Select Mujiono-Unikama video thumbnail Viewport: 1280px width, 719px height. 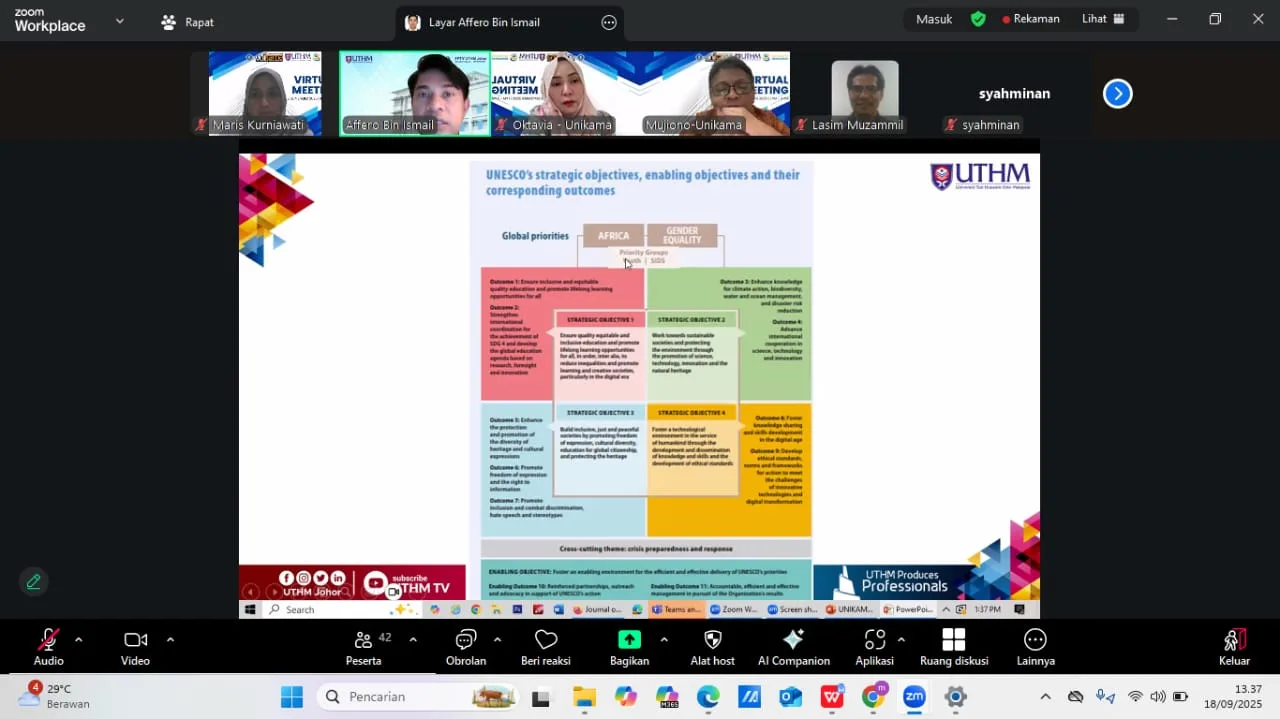[x=715, y=94]
